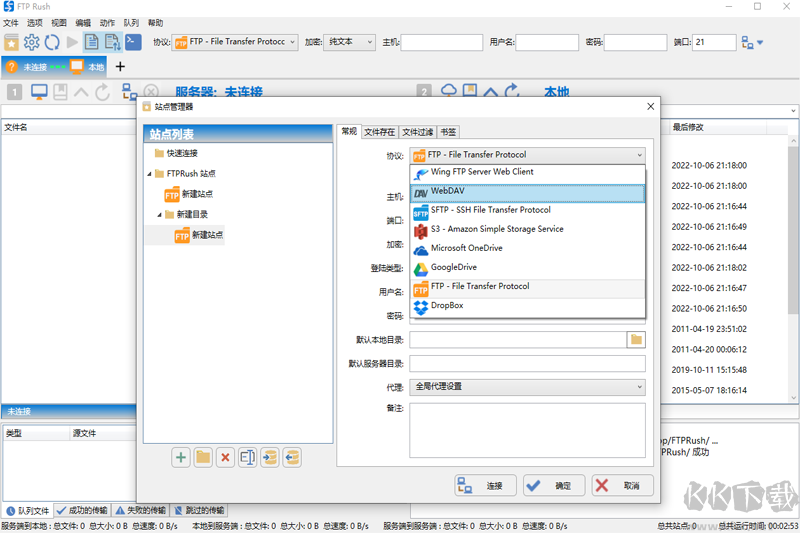Viewport: 800px width, 533px height.
Task: Pick GoogleDrive protocol option
Action: (x=528, y=268)
